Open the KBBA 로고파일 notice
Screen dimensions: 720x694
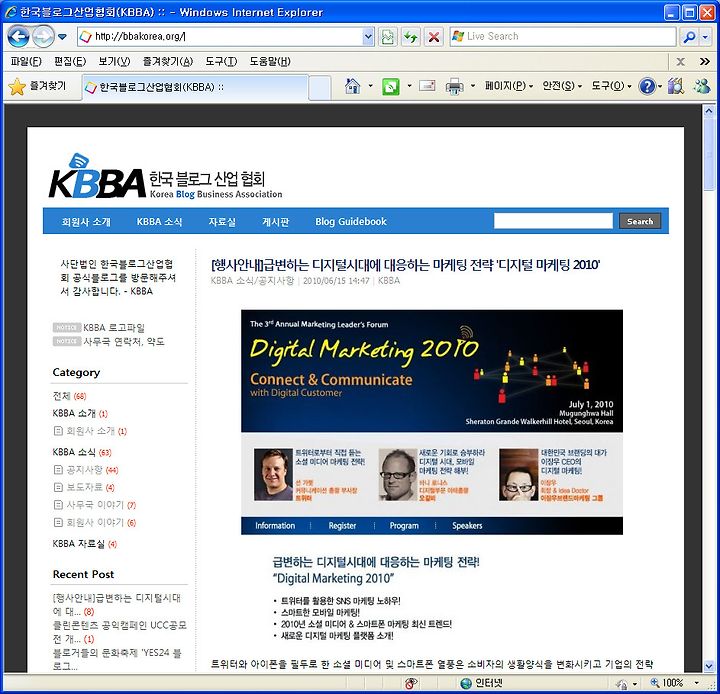(114, 327)
